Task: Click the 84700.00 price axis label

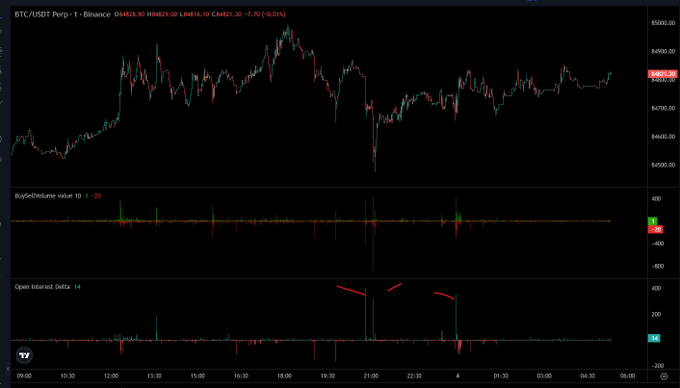Action: (664, 108)
